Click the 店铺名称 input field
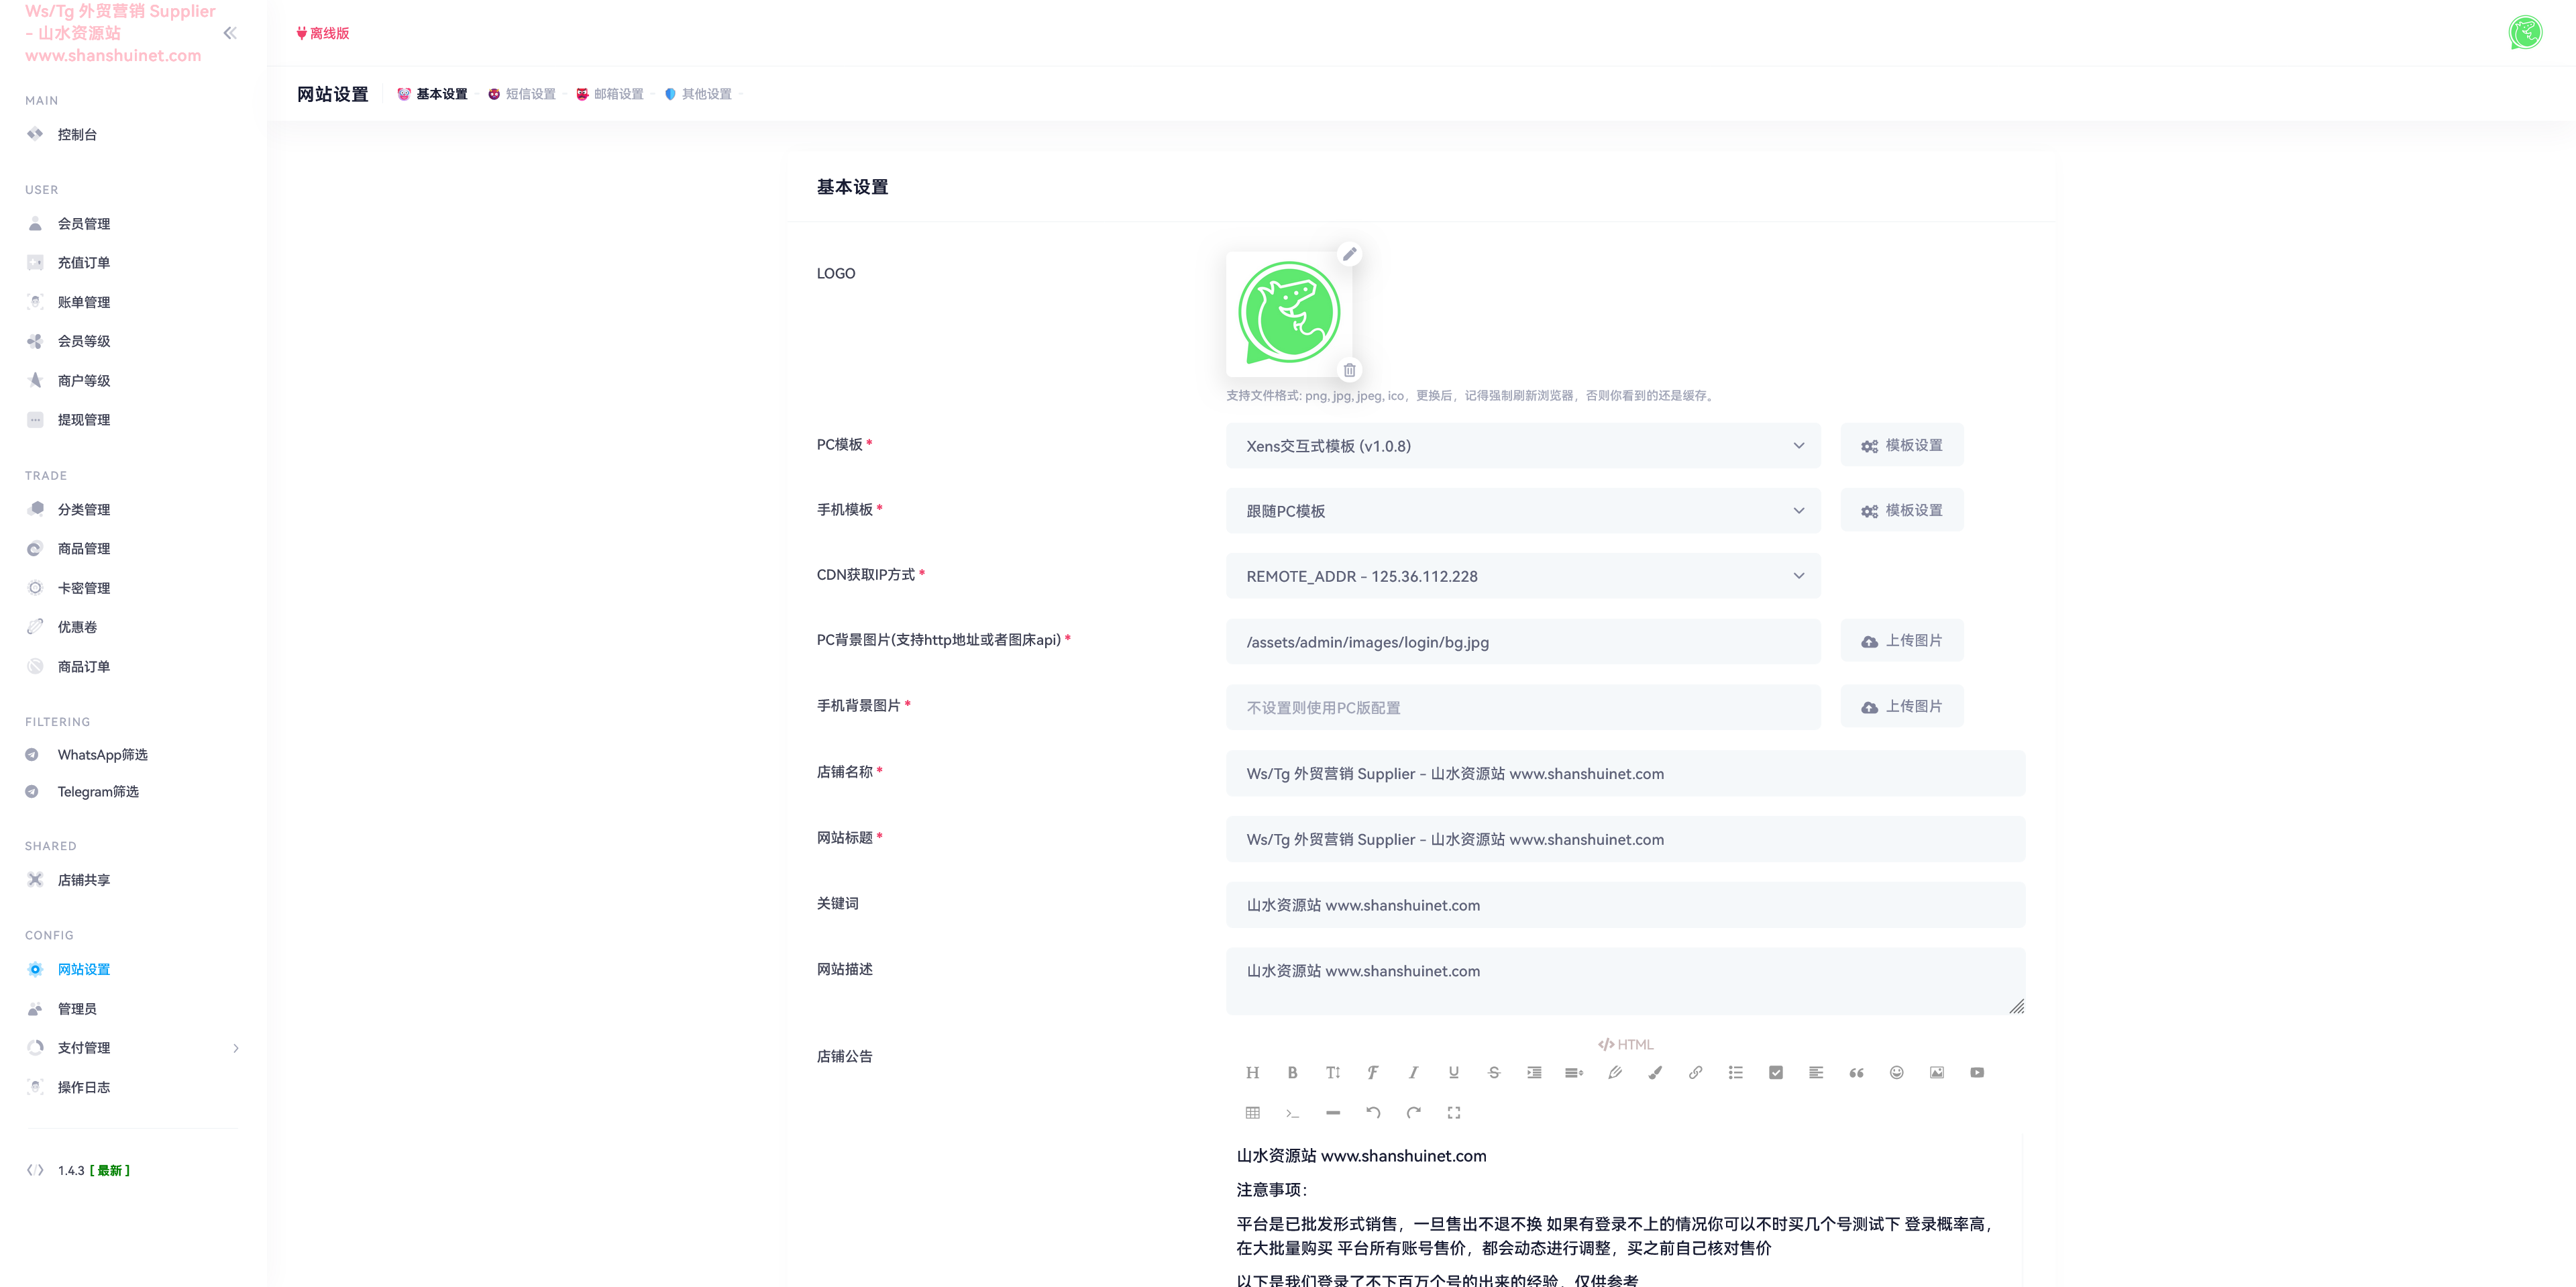Image resolution: width=2576 pixels, height=1287 pixels. pyautogui.click(x=1625, y=773)
